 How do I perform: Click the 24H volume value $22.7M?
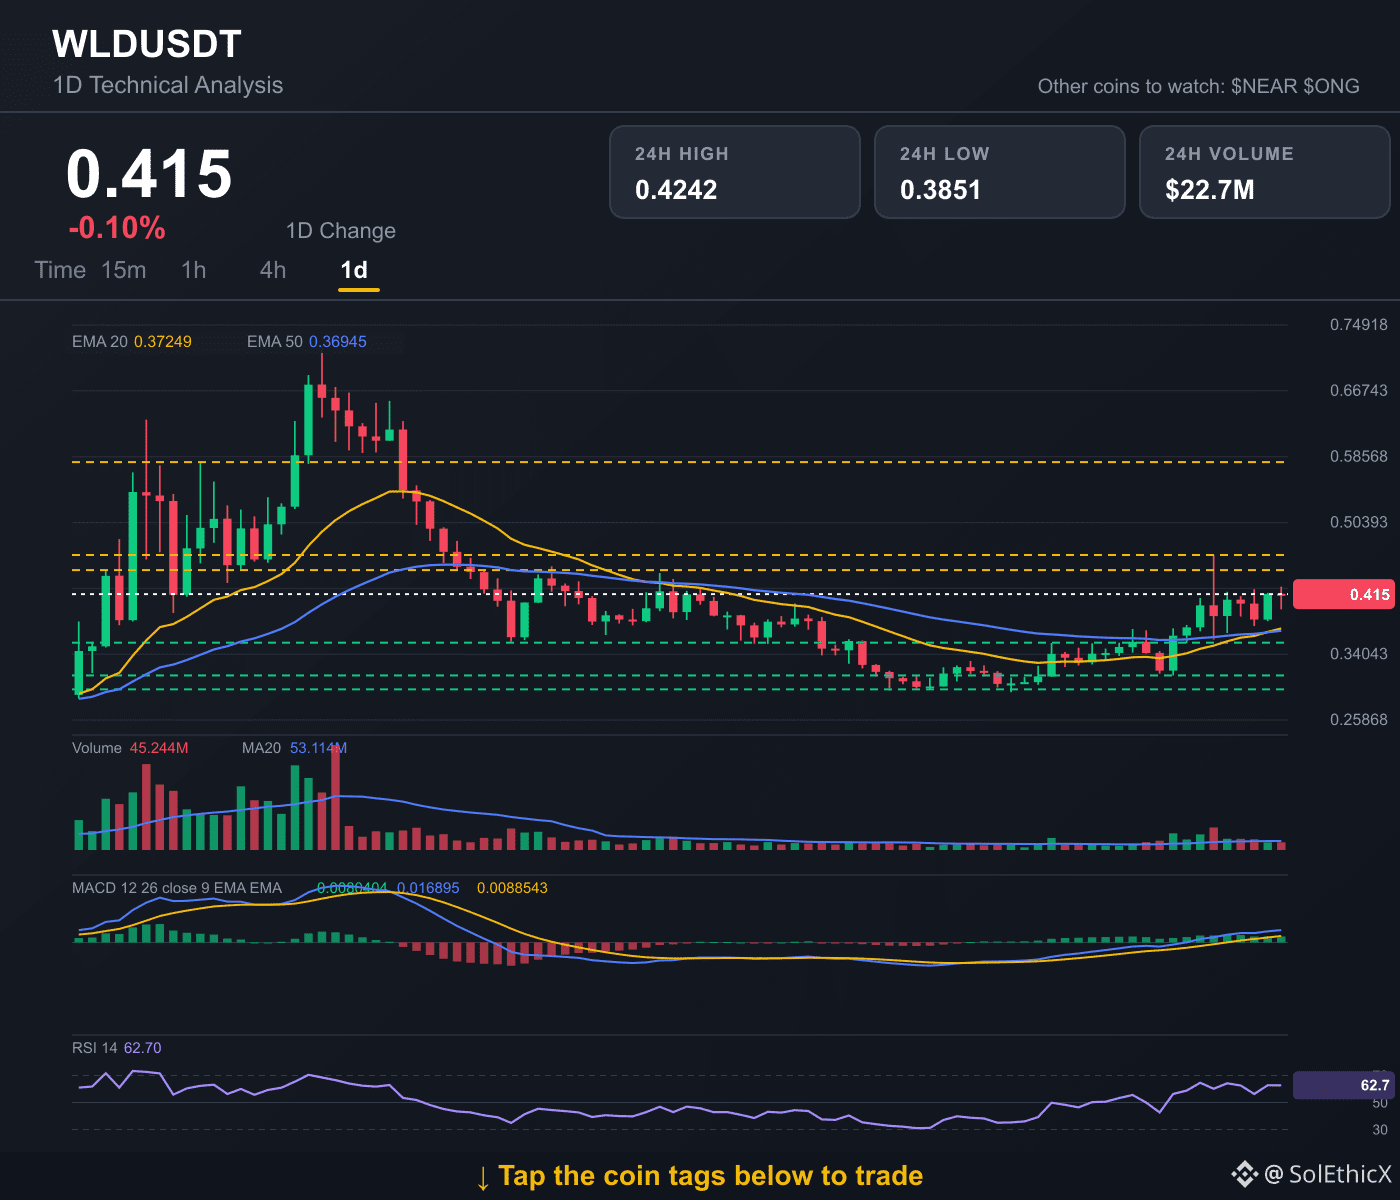pyautogui.click(x=1209, y=190)
